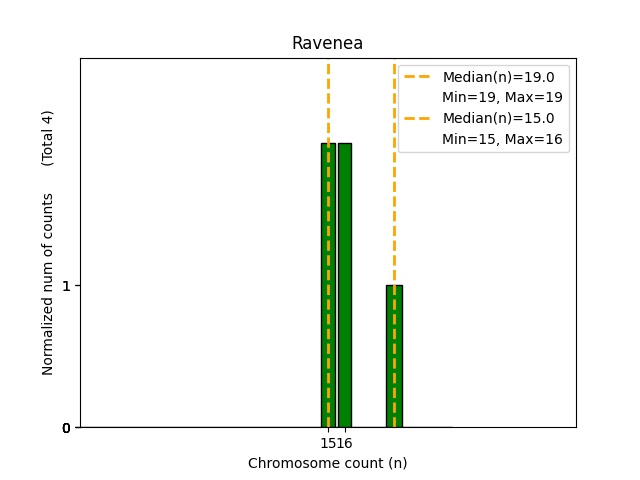Click orange dashed sample beside Median(n)=15.0
640x480 pixels.
click(418, 118)
